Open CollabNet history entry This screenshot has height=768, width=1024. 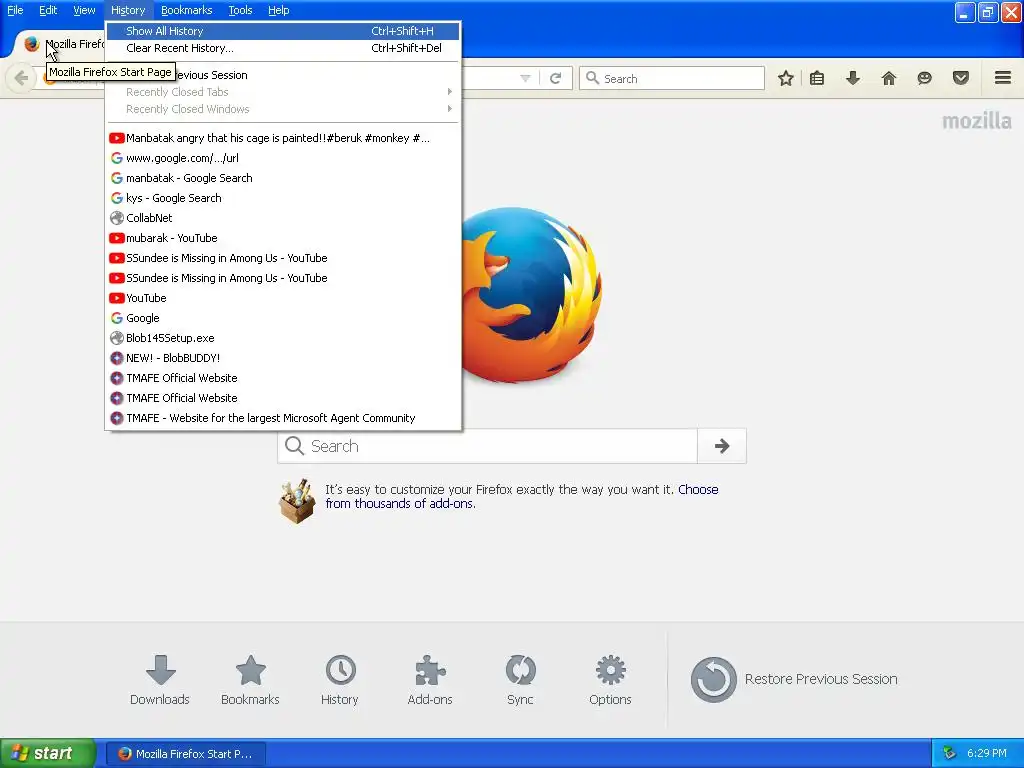pos(283,218)
